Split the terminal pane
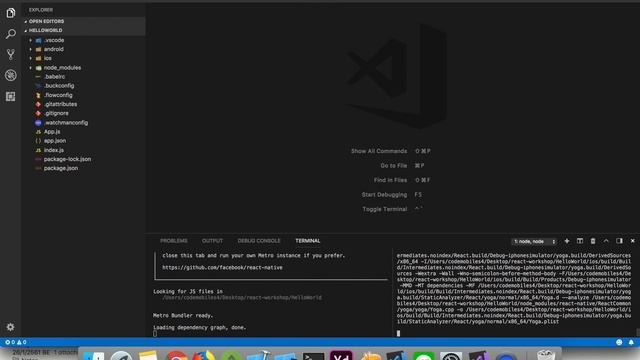Viewport: 640px width, 360px height. 580,241
